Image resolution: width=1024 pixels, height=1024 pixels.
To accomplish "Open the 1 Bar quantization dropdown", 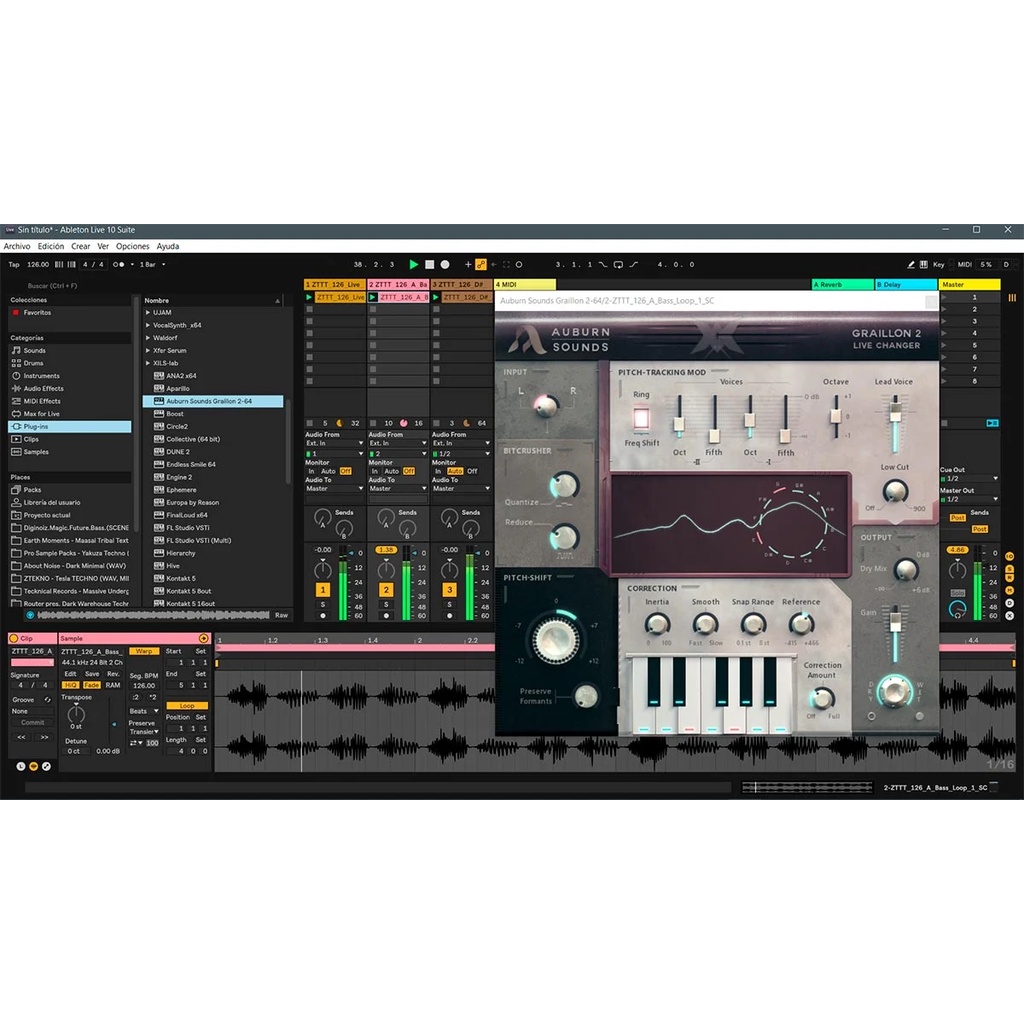I will 152,264.
